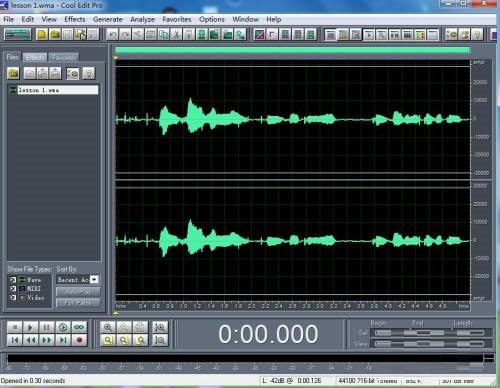The height and width of the screenshot is (388, 500).
Task: Click the green horizontal scroll range bar
Action: pos(292,50)
